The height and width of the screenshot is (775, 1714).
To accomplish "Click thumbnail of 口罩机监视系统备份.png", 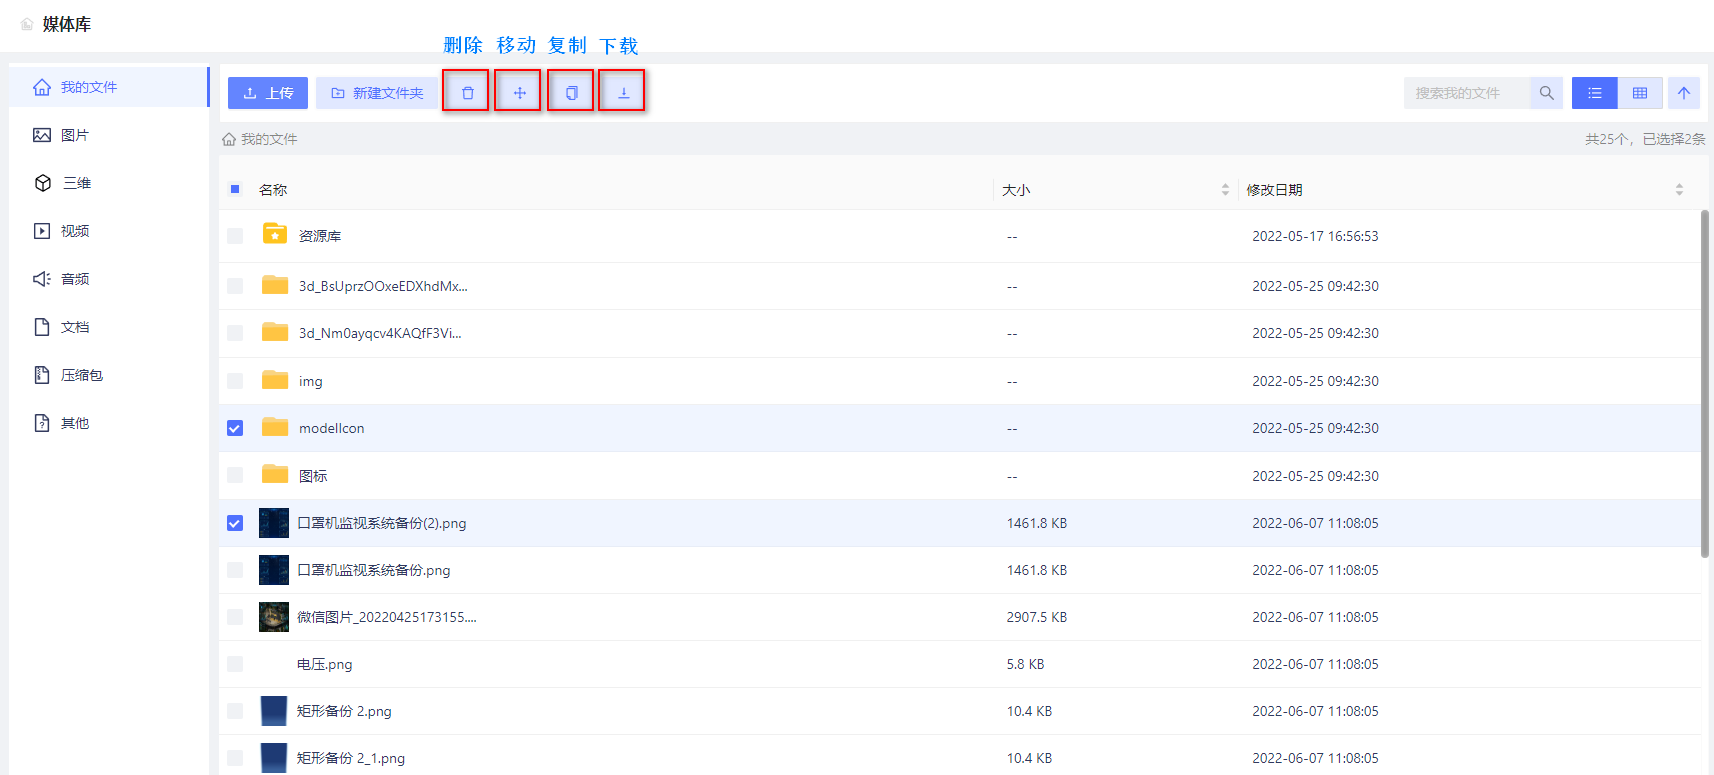I will pos(274,570).
